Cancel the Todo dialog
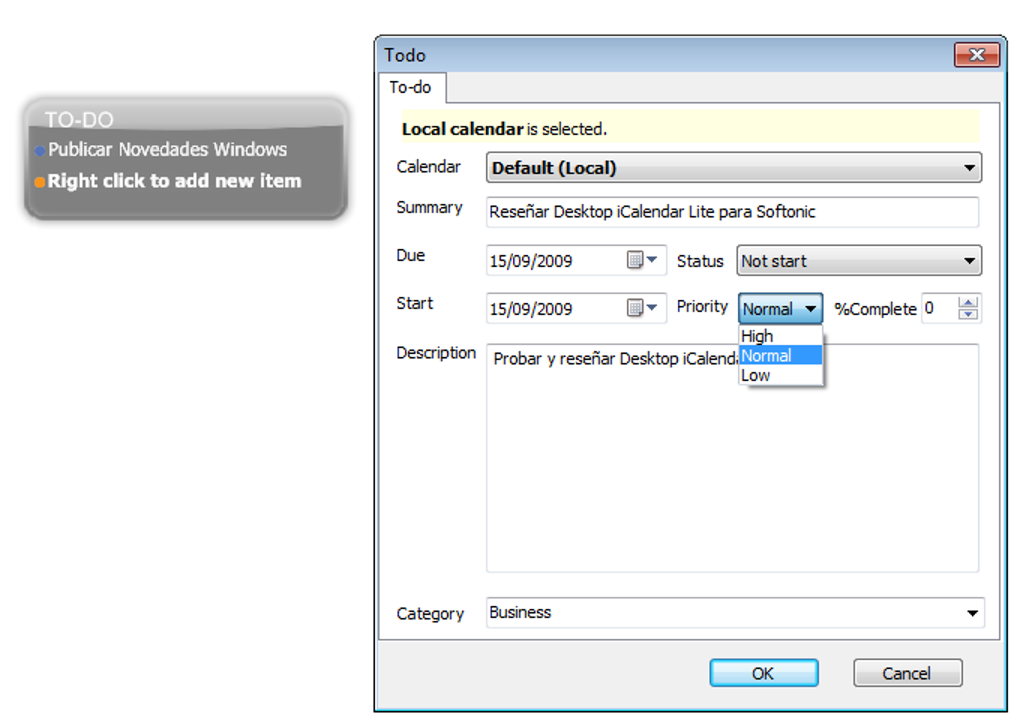This screenshot has width=1020, height=726. pyautogui.click(x=907, y=673)
